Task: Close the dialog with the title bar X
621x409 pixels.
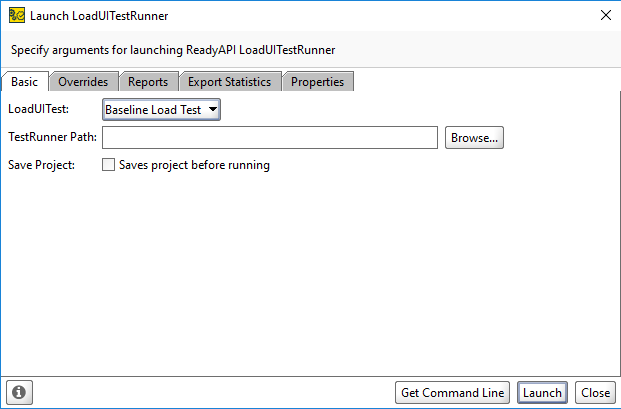Action: [604, 15]
